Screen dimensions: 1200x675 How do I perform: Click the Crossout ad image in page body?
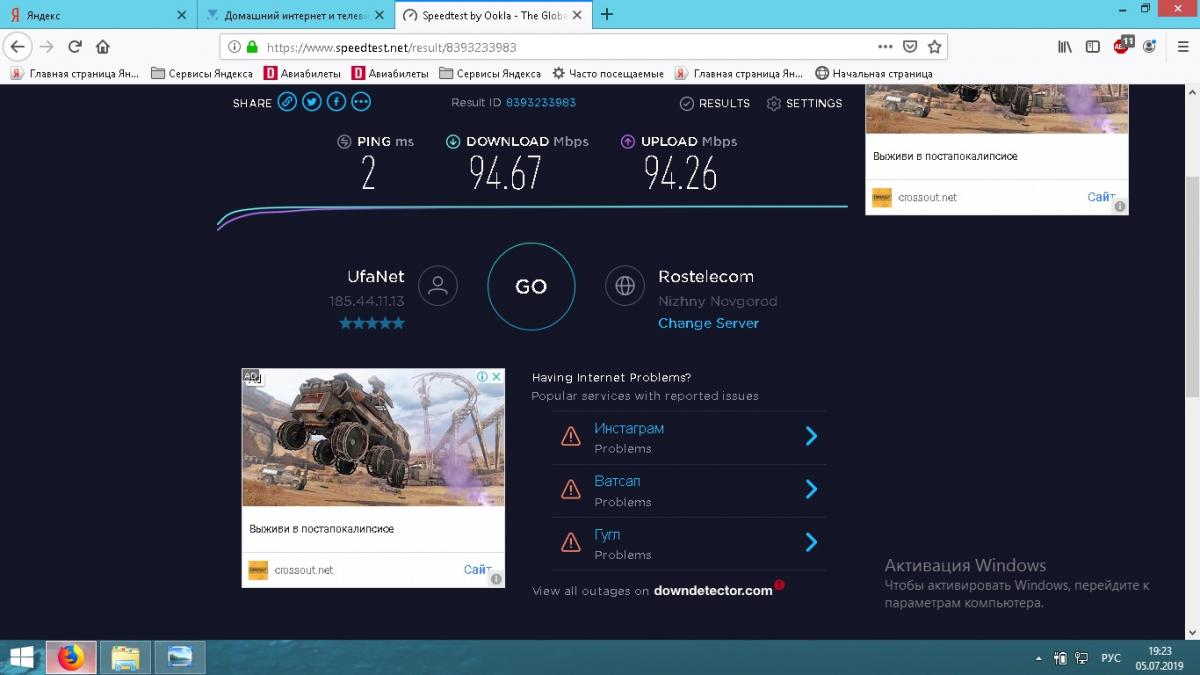tap(373, 437)
